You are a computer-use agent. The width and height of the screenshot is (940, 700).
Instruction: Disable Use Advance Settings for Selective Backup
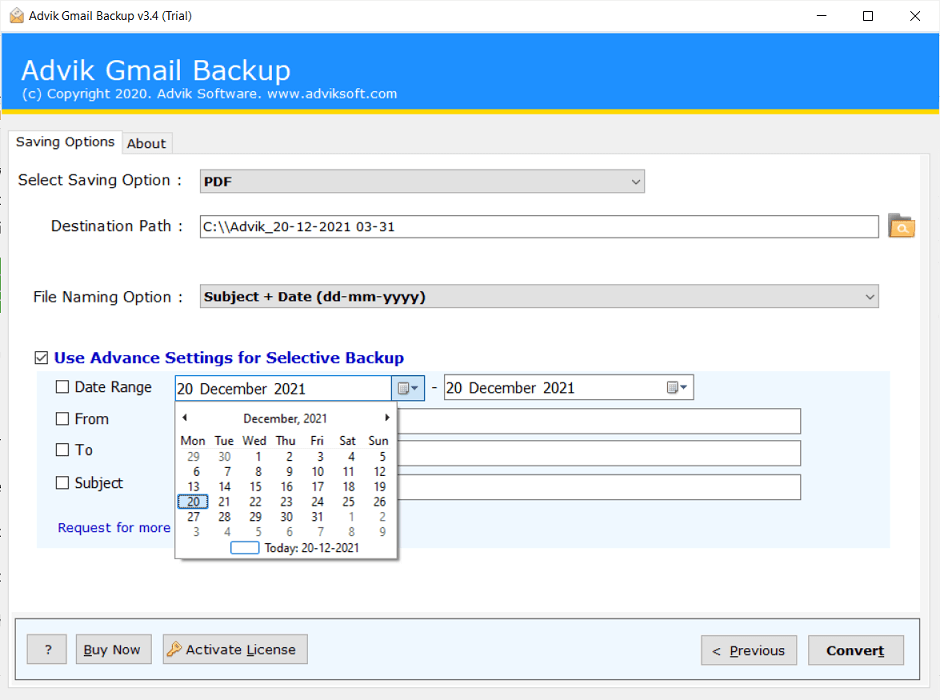pyautogui.click(x=41, y=357)
